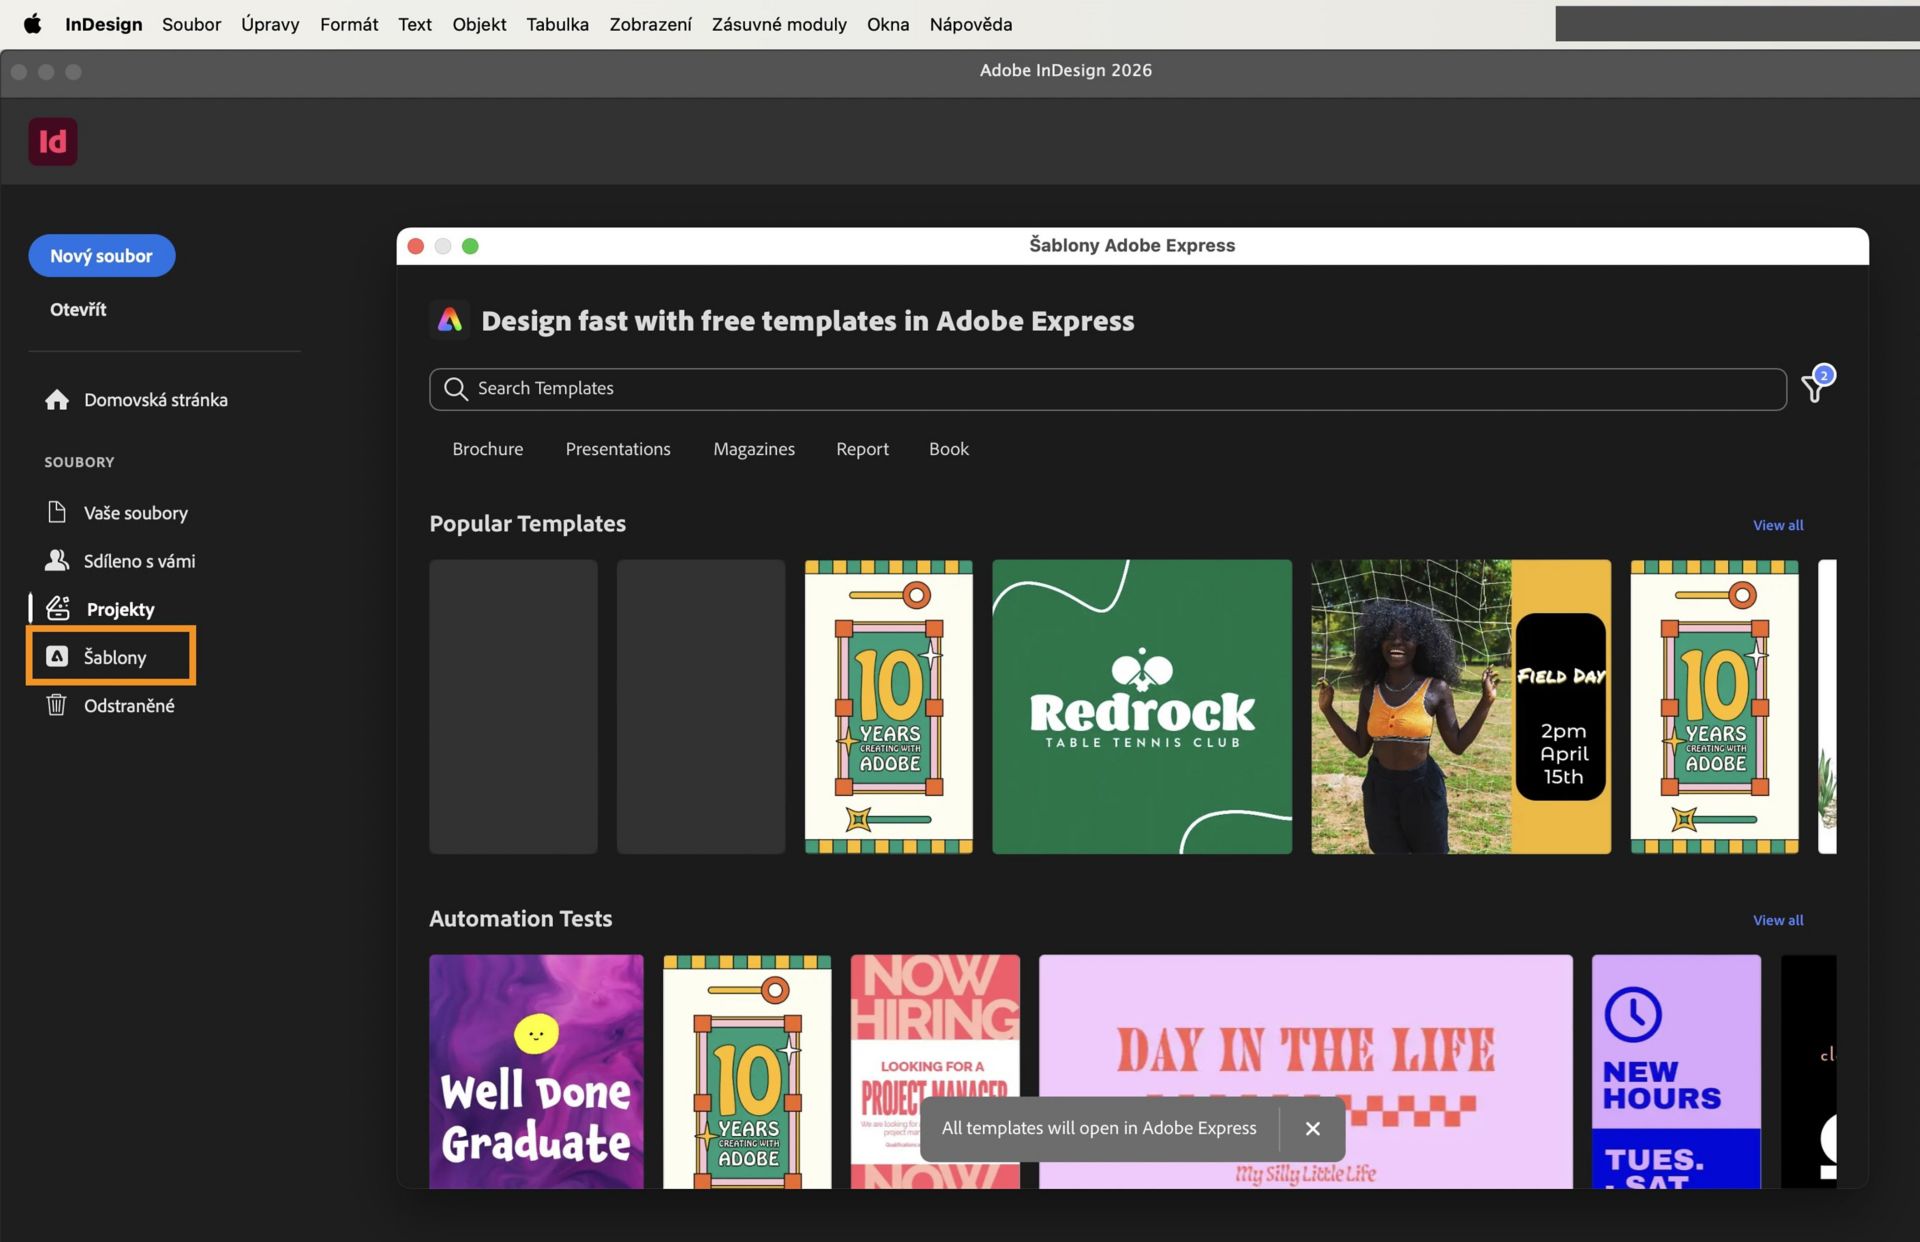Image resolution: width=1920 pixels, height=1242 pixels.
Task: Open Sdíleno s vámi via the people icon
Action: [57, 560]
